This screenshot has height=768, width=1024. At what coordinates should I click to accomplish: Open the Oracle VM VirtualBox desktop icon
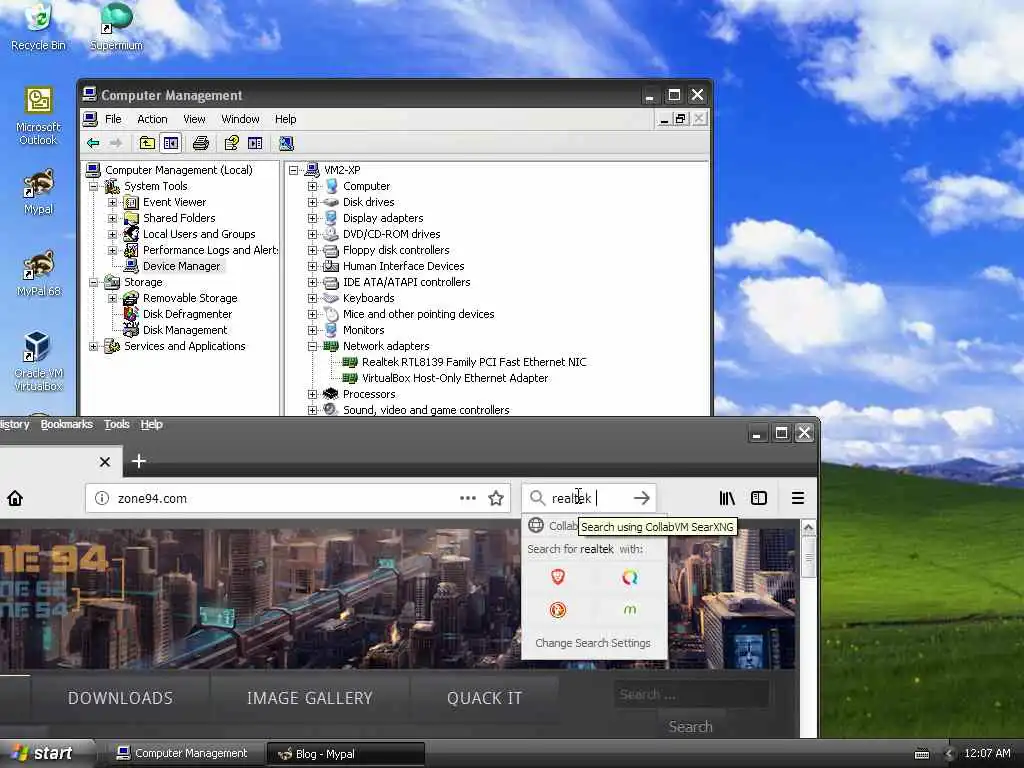[38, 361]
